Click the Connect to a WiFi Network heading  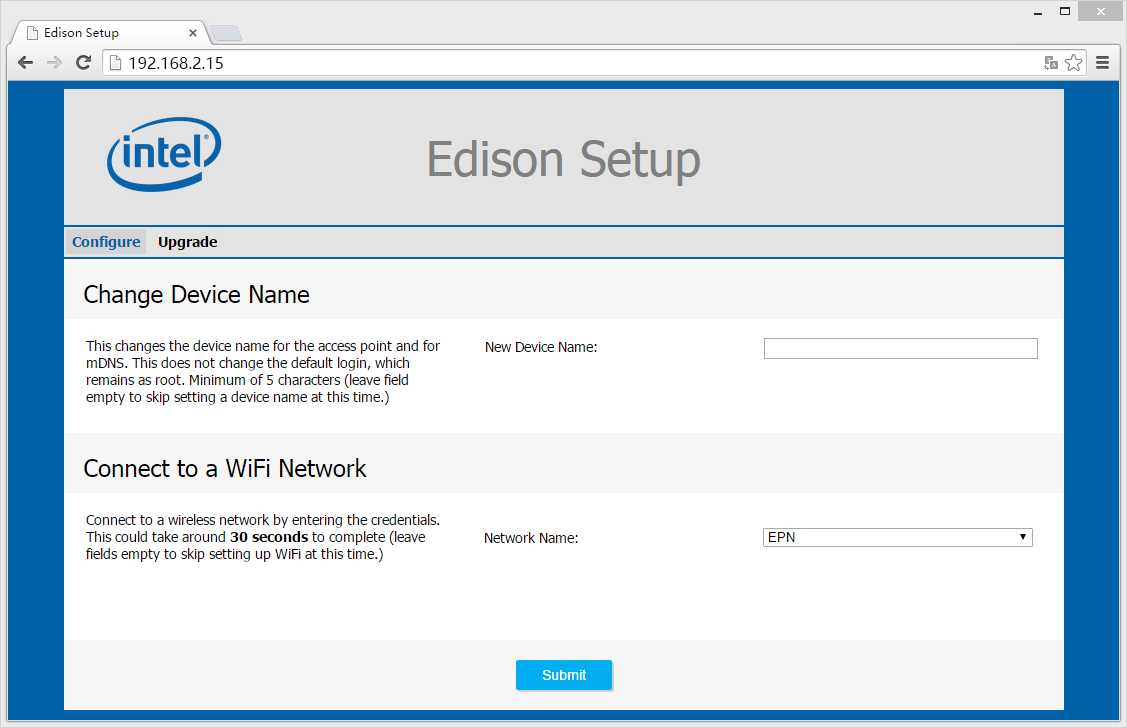225,469
